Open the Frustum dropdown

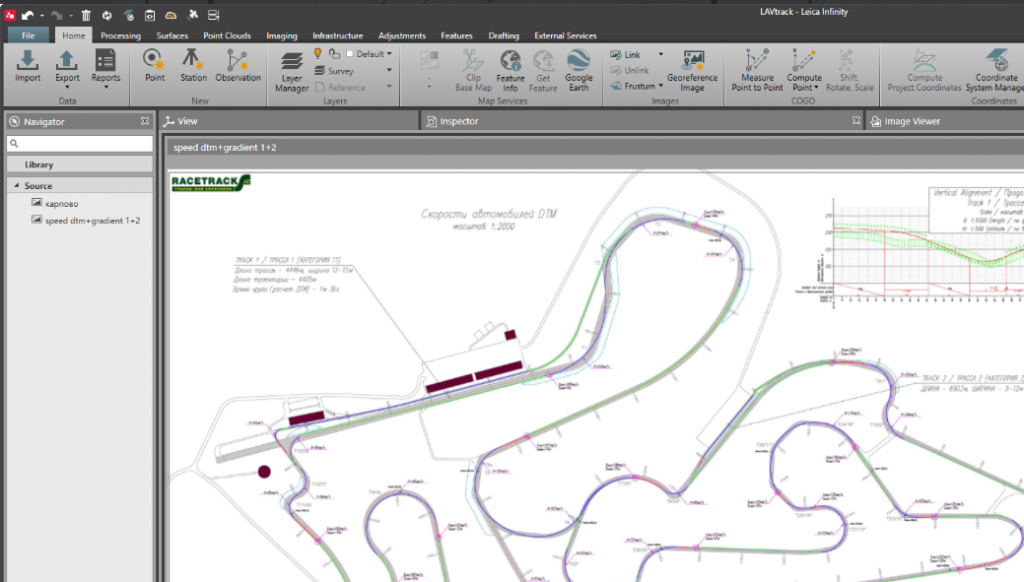pyautogui.click(x=660, y=86)
